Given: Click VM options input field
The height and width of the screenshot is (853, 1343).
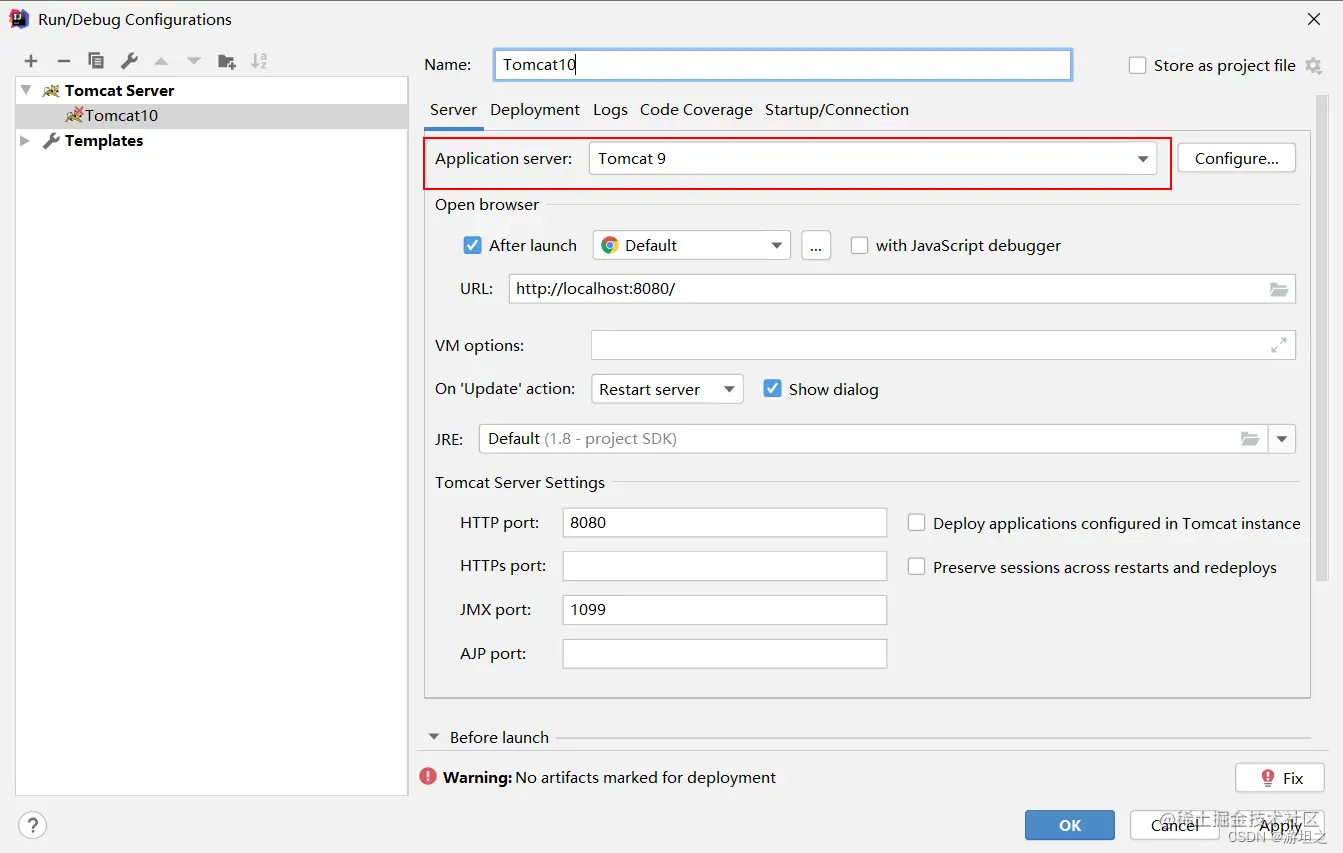Looking at the screenshot, I should click(943, 345).
